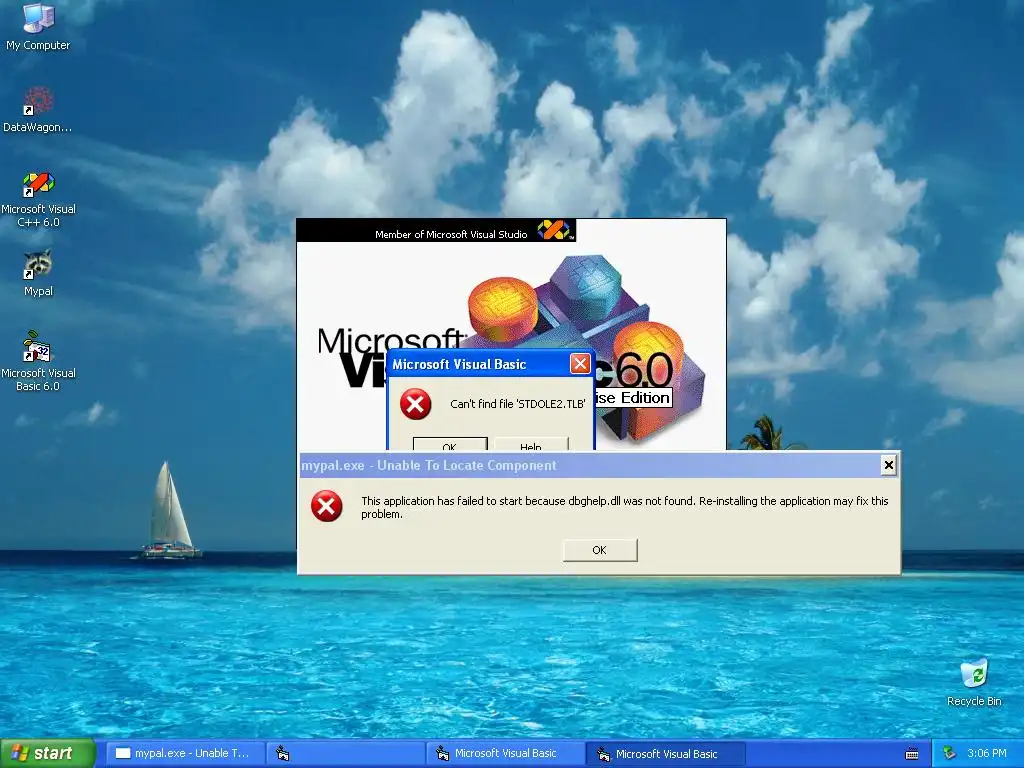
Task: Click OK in the Visual Basic STDOLE2.TLB dialog
Action: [x=450, y=444]
